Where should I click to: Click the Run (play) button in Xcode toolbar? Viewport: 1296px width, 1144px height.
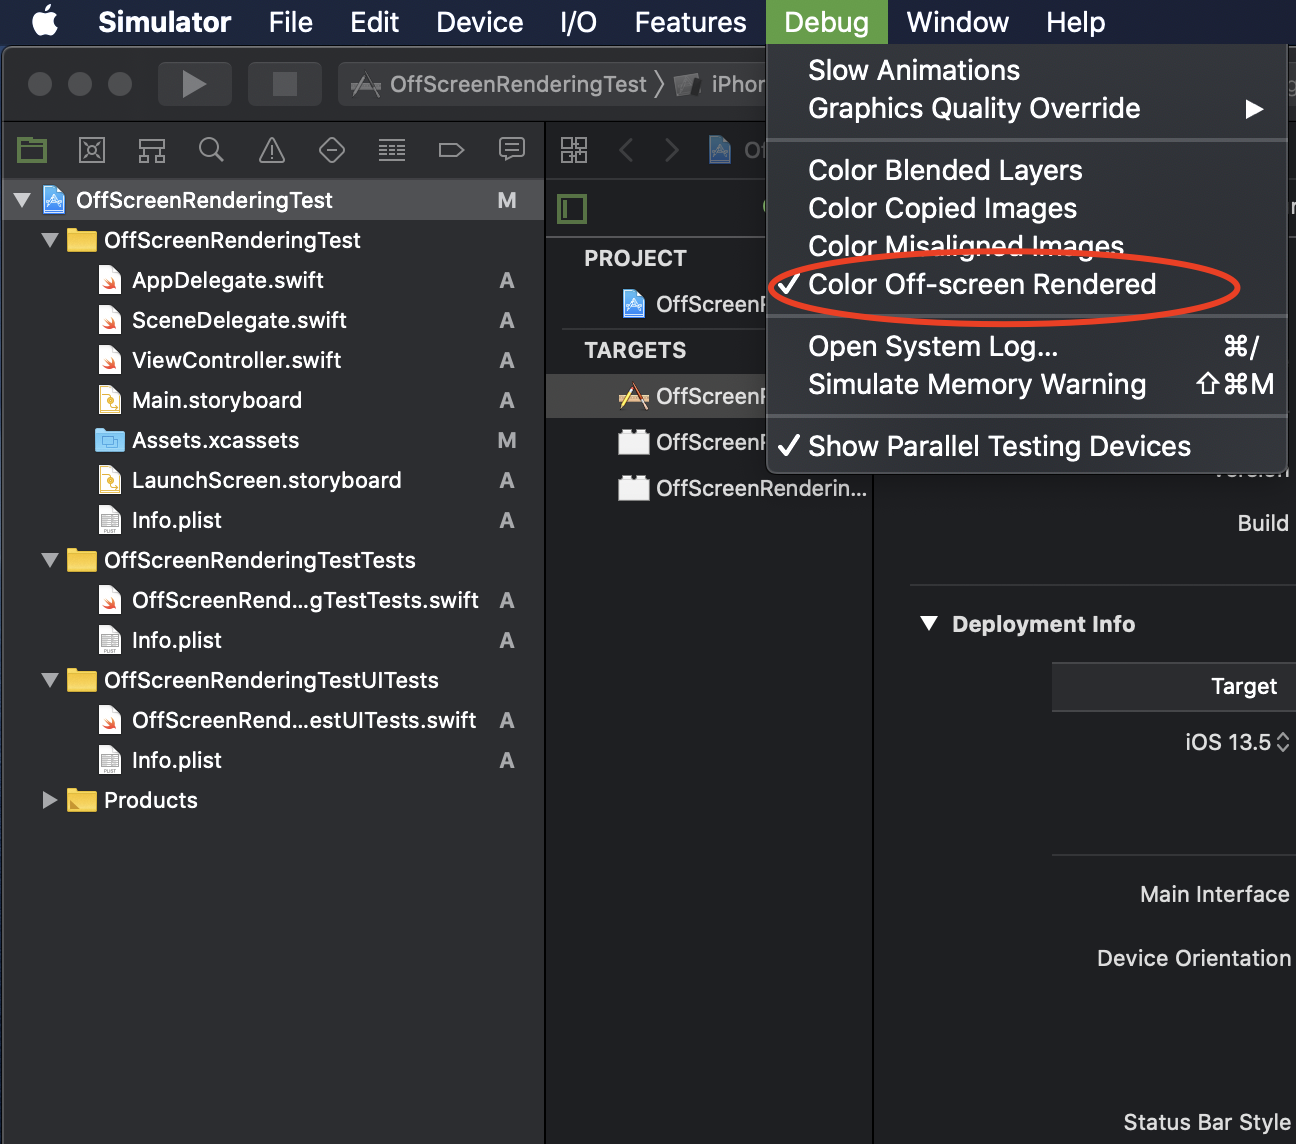coord(195,84)
